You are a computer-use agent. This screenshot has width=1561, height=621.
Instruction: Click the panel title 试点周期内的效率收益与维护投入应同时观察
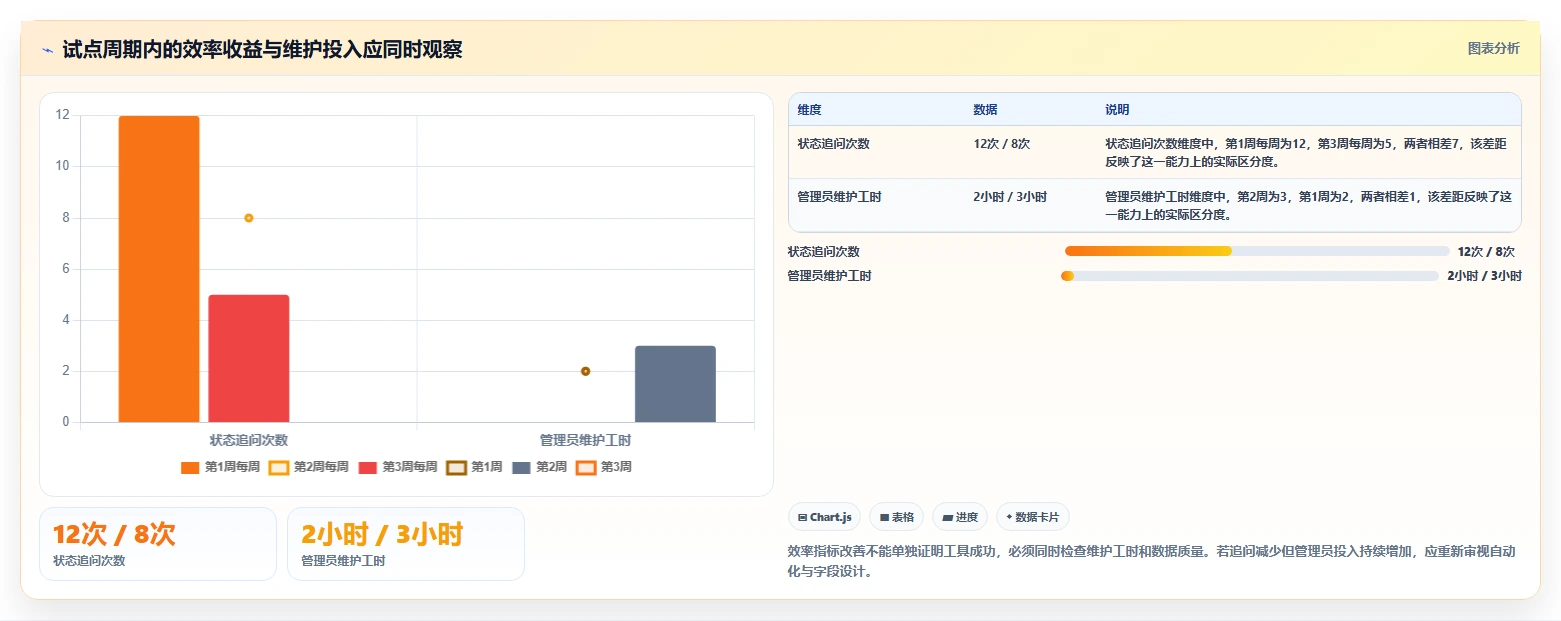click(x=262, y=49)
